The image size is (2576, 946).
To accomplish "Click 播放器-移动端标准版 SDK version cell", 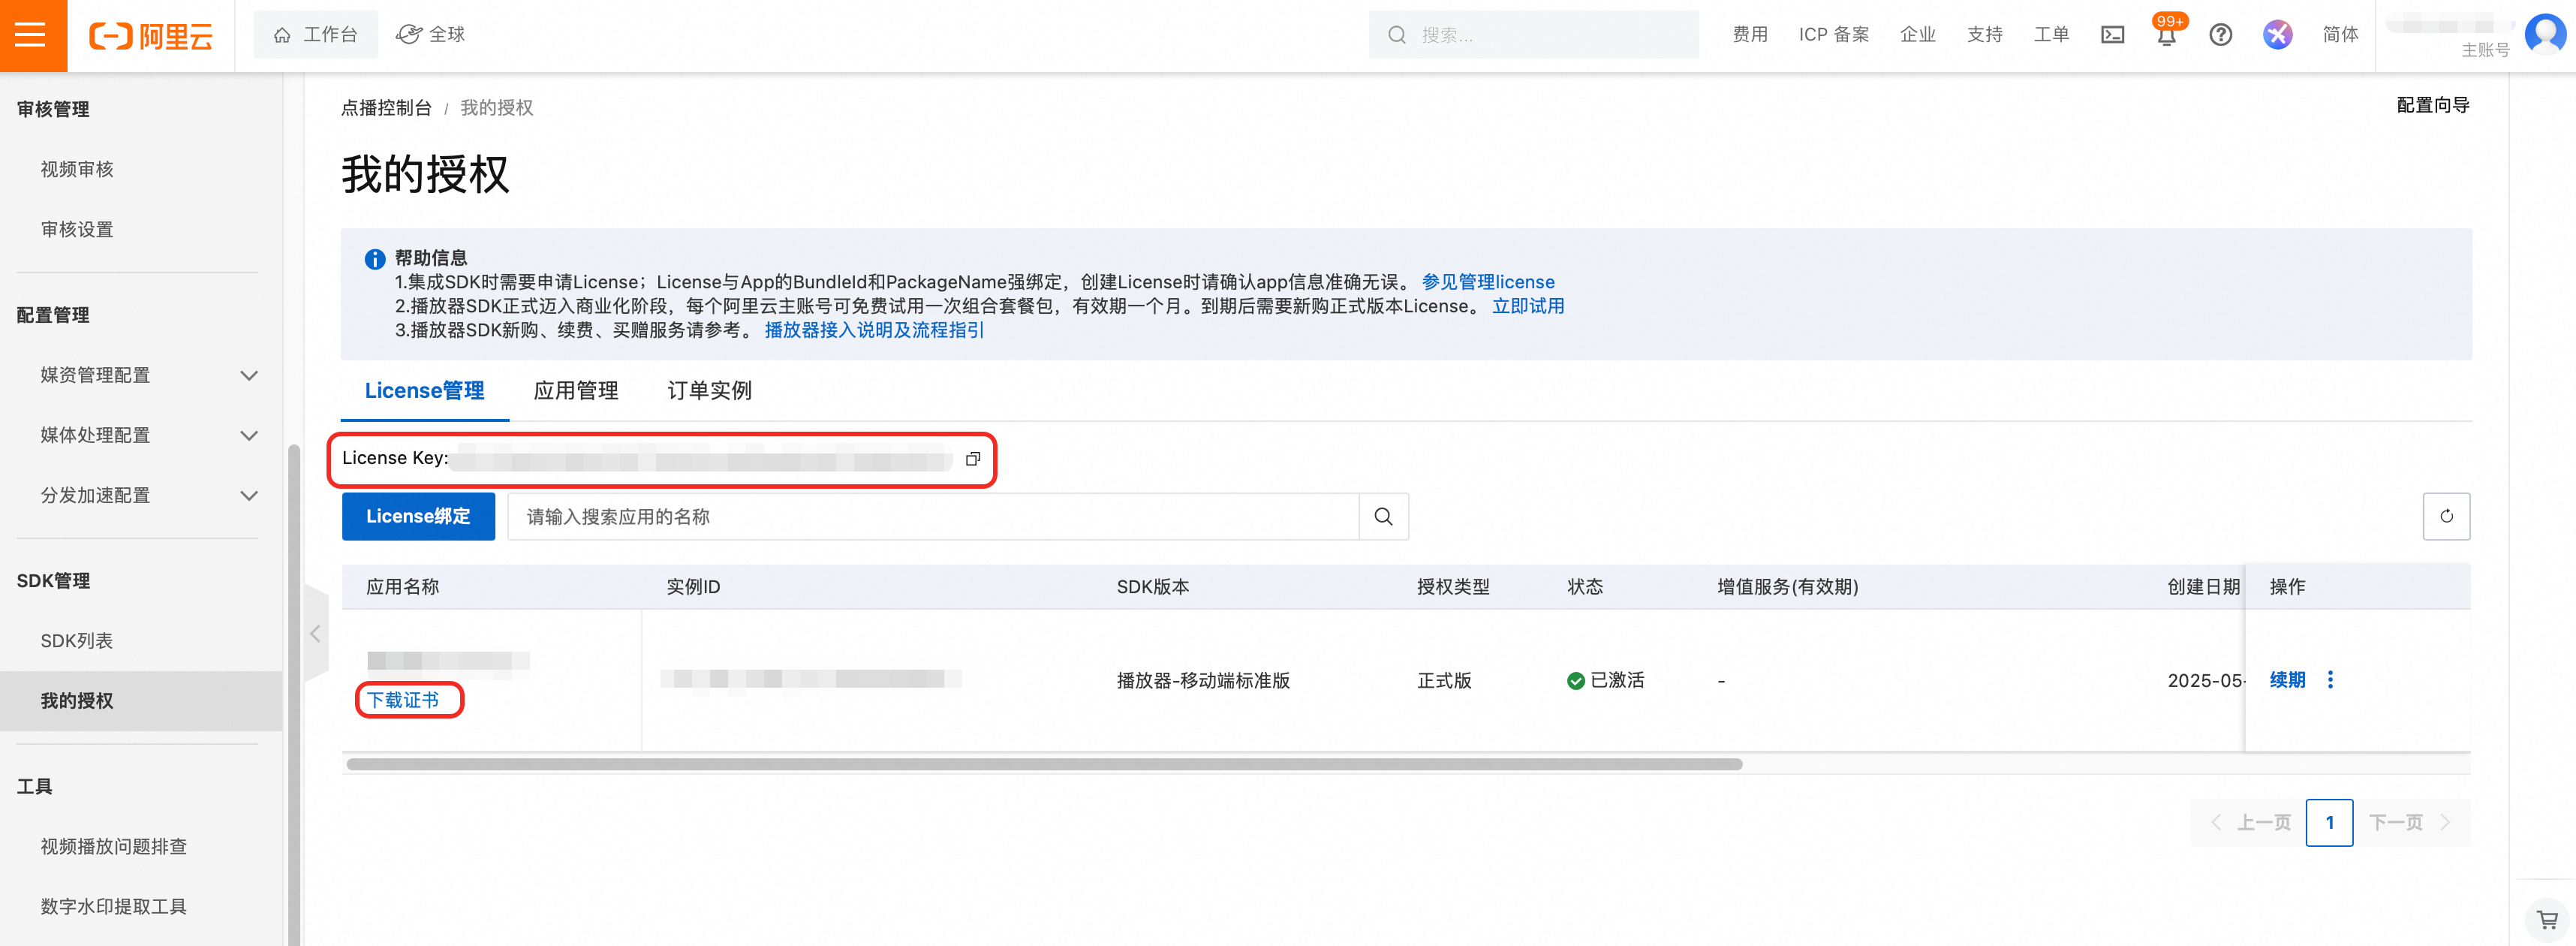I will point(1203,680).
